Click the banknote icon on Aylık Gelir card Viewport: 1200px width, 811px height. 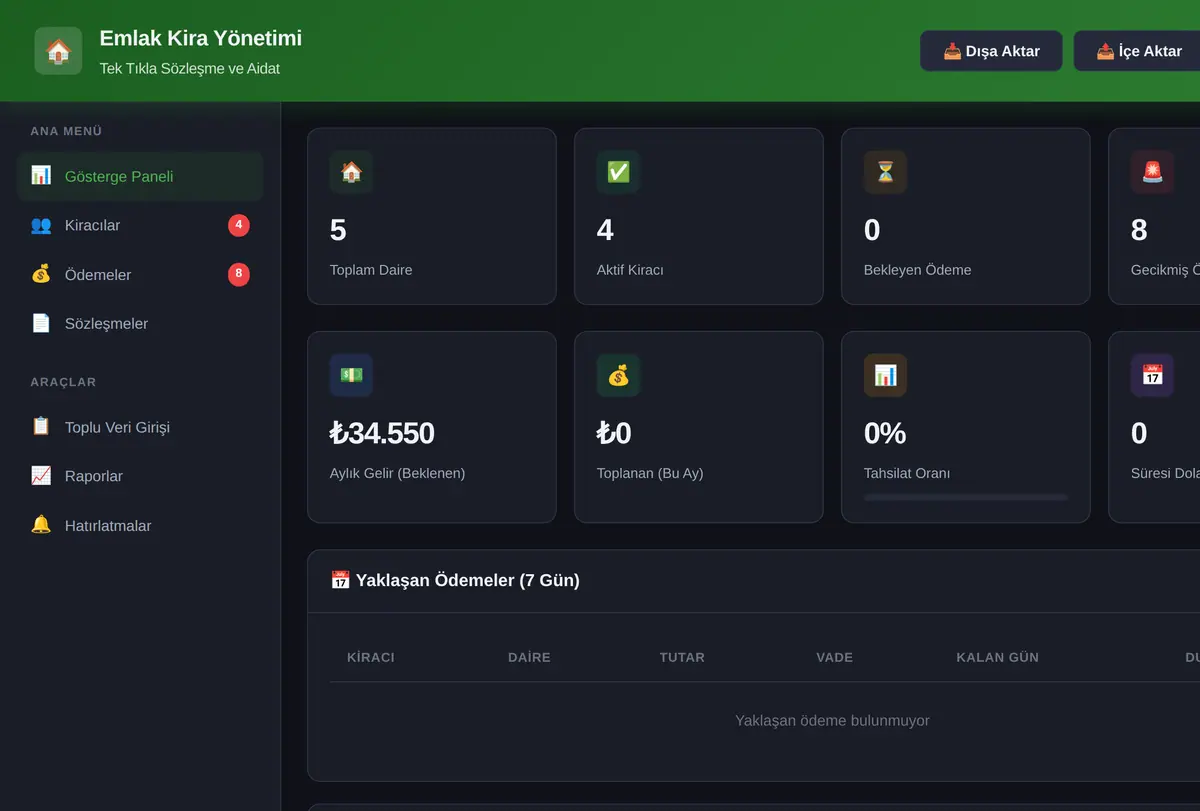351,375
